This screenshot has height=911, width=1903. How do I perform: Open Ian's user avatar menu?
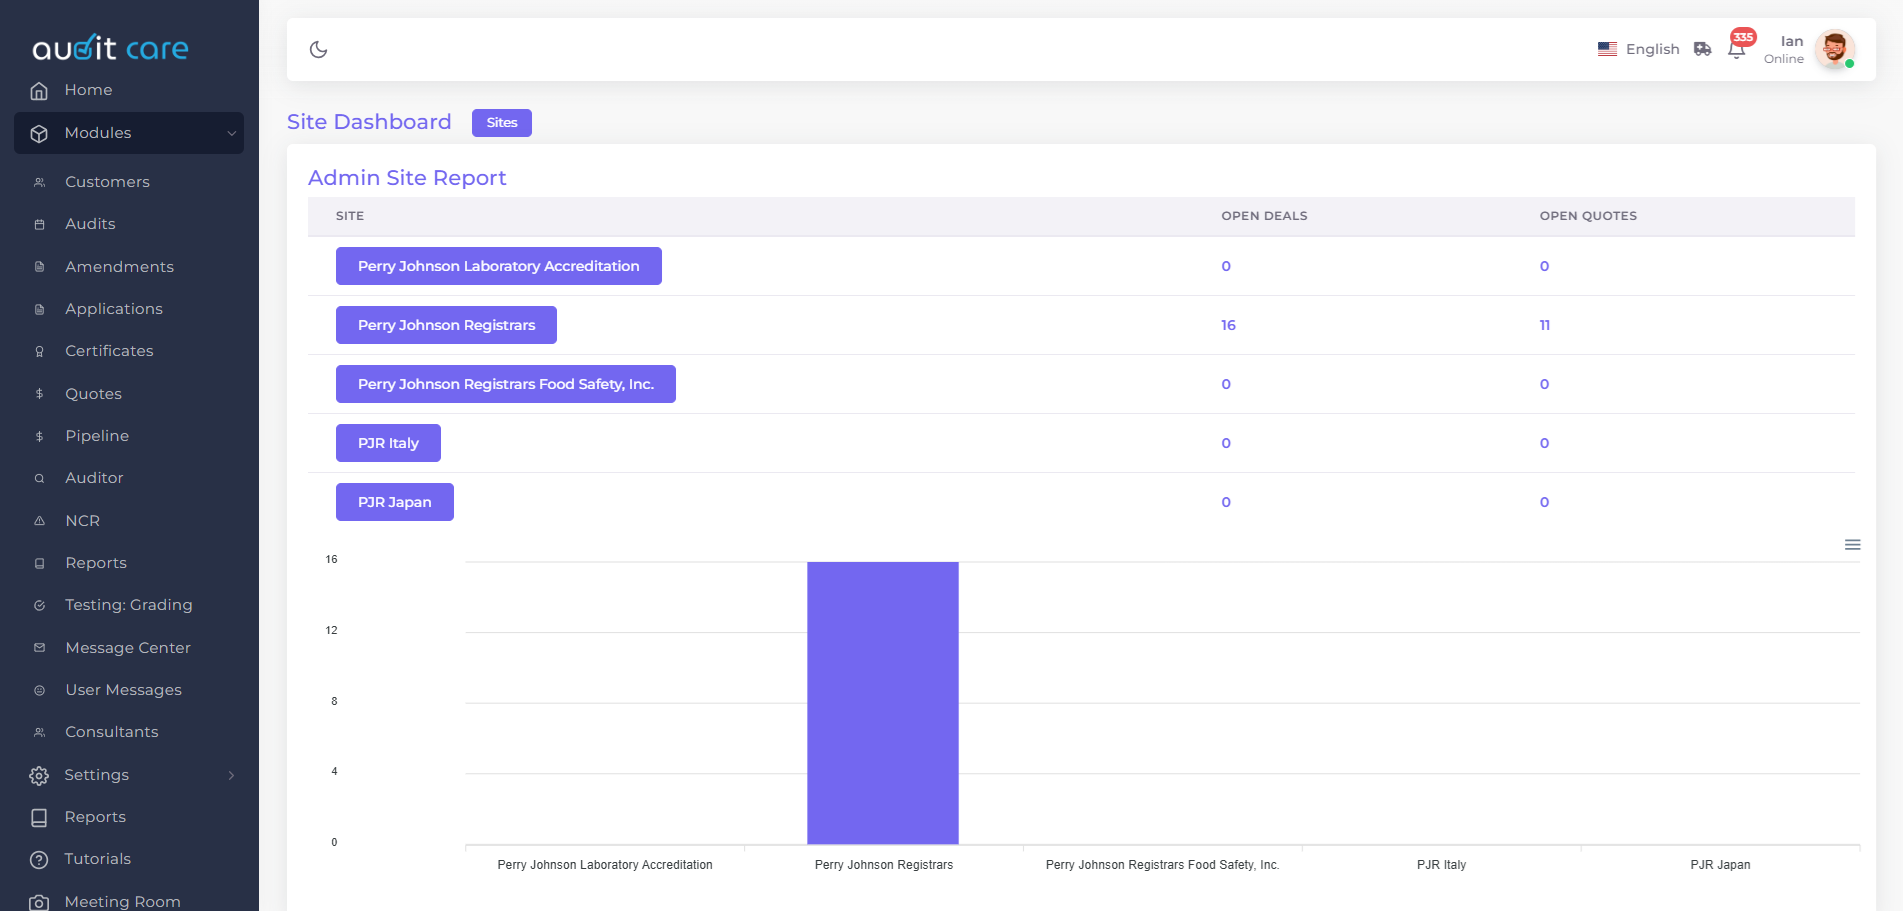(1834, 49)
